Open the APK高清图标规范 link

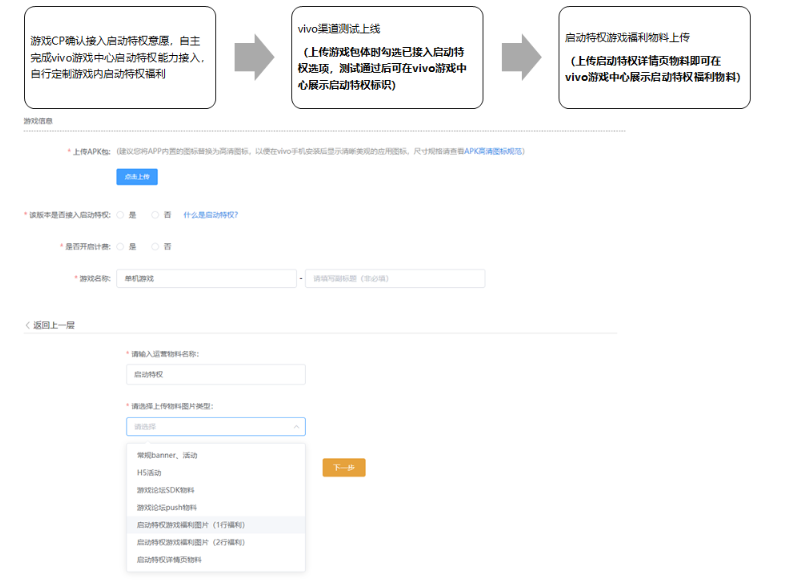tap(493, 151)
